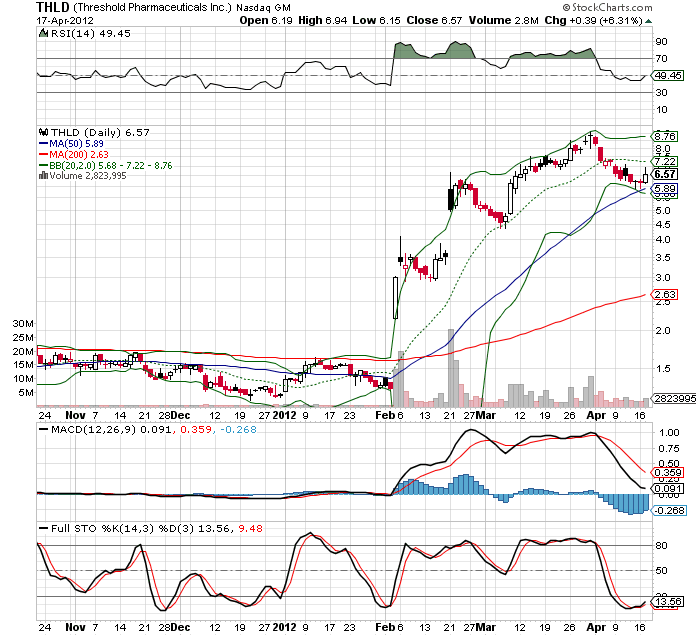Viewport: 696px width, 636px height.
Task: Click the blue MA(50) legend line swatch
Action: [44, 144]
